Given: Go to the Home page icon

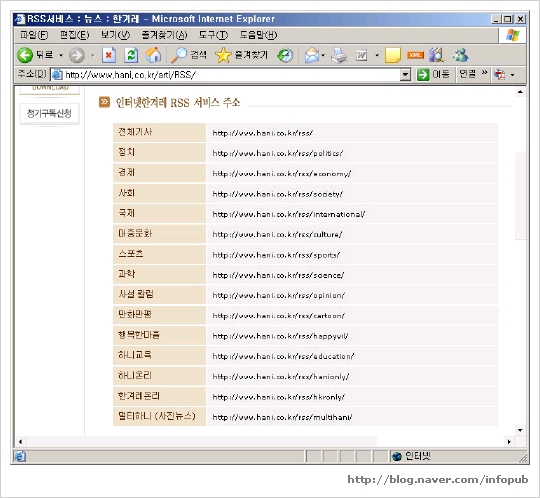Looking at the screenshot, I should tap(153, 55).
